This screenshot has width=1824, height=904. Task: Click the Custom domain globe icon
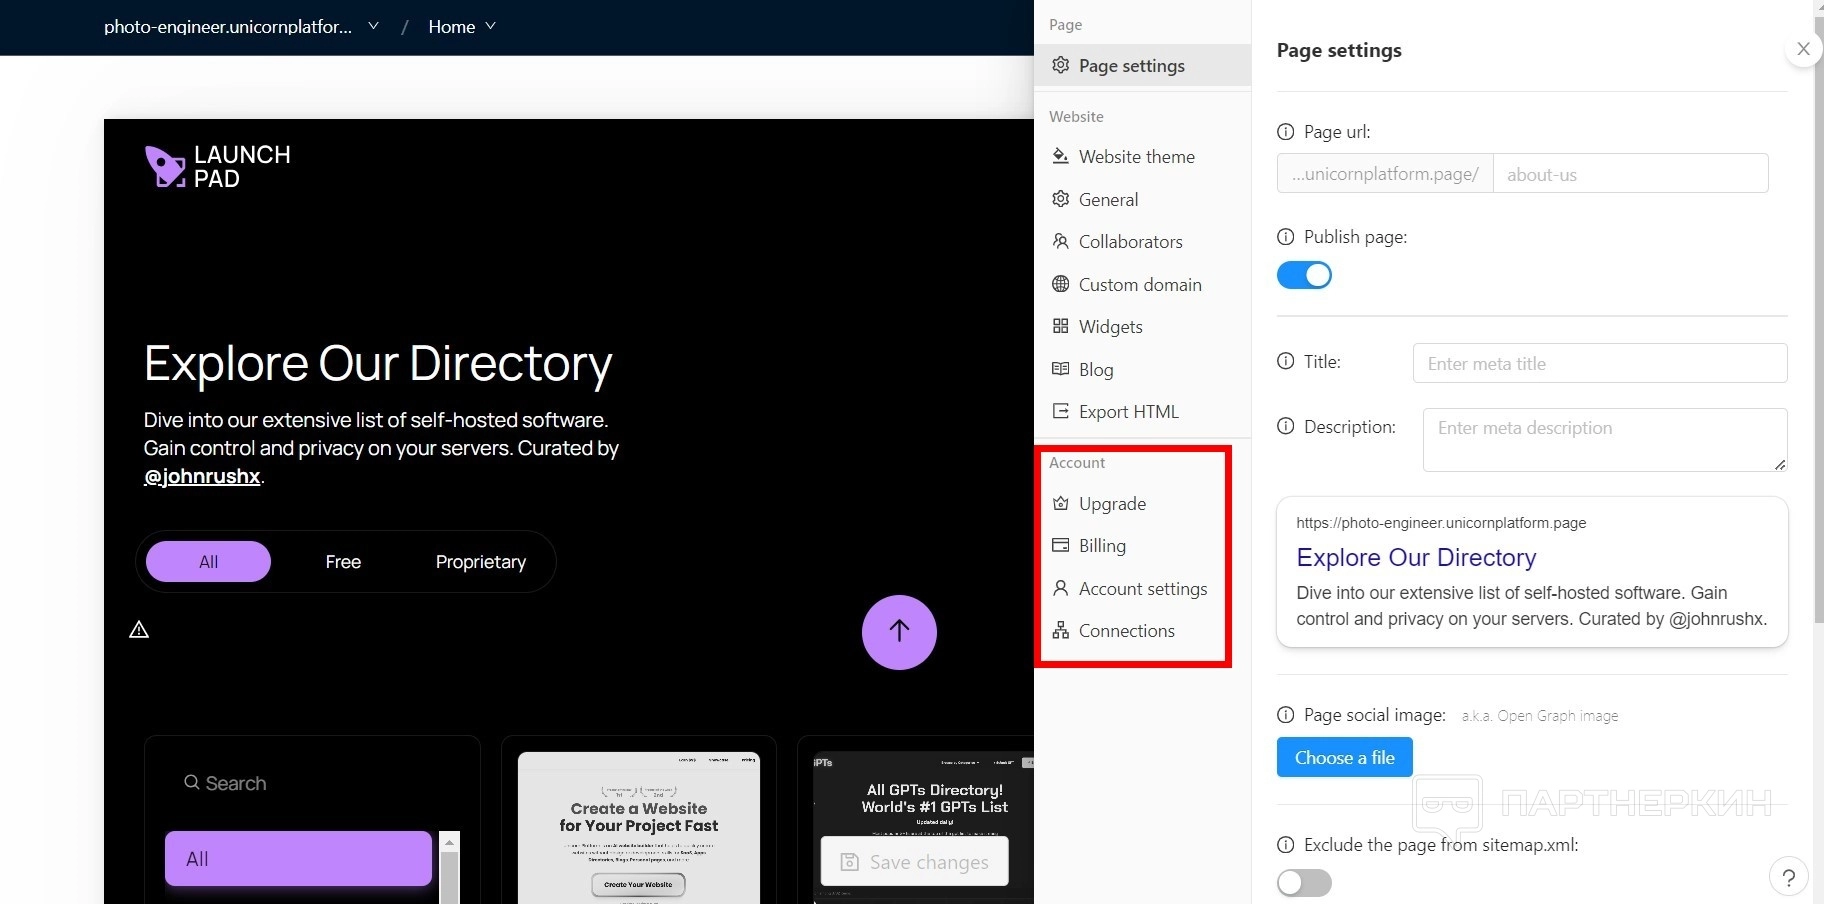tap(1060, 284)
